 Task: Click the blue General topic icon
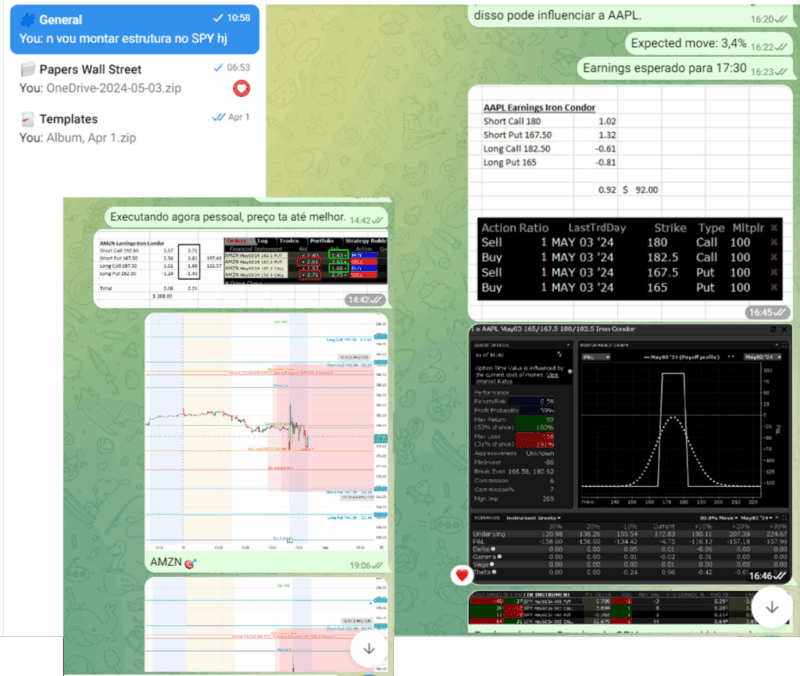[x=28, y=20]
